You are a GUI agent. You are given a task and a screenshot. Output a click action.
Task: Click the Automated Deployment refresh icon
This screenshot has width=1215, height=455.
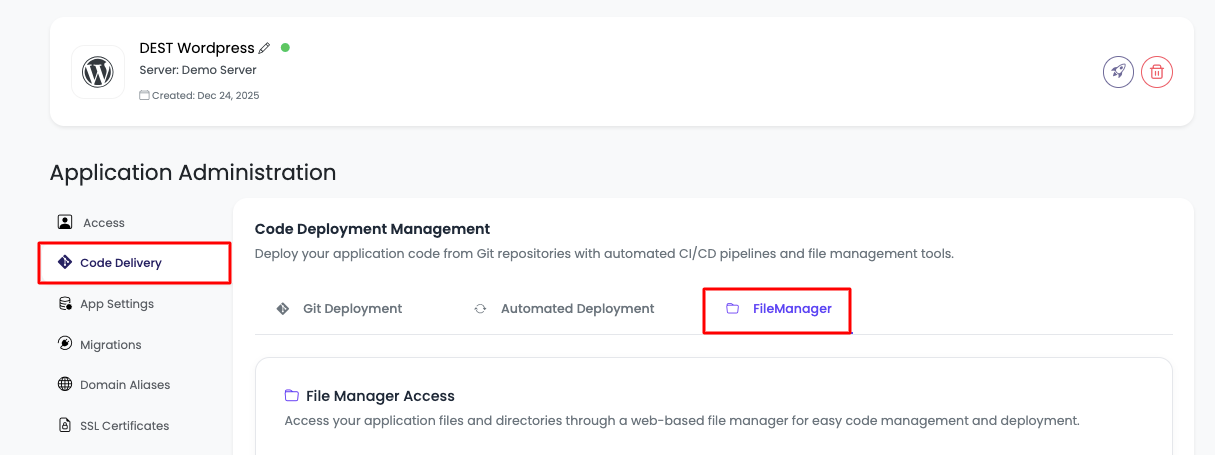point(480,309)
